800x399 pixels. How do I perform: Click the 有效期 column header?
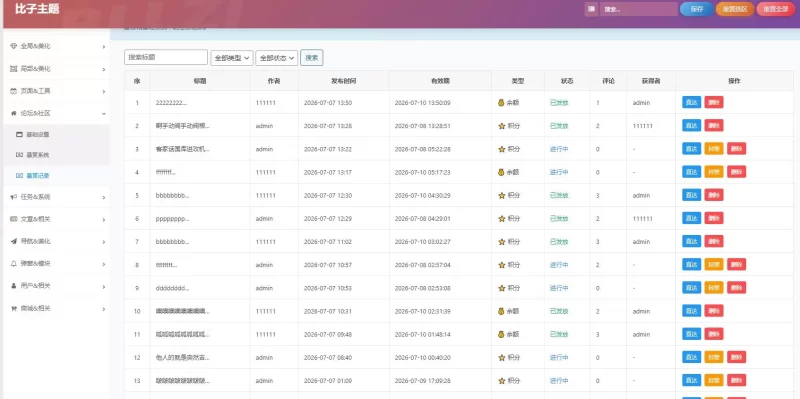coord(440,81)
